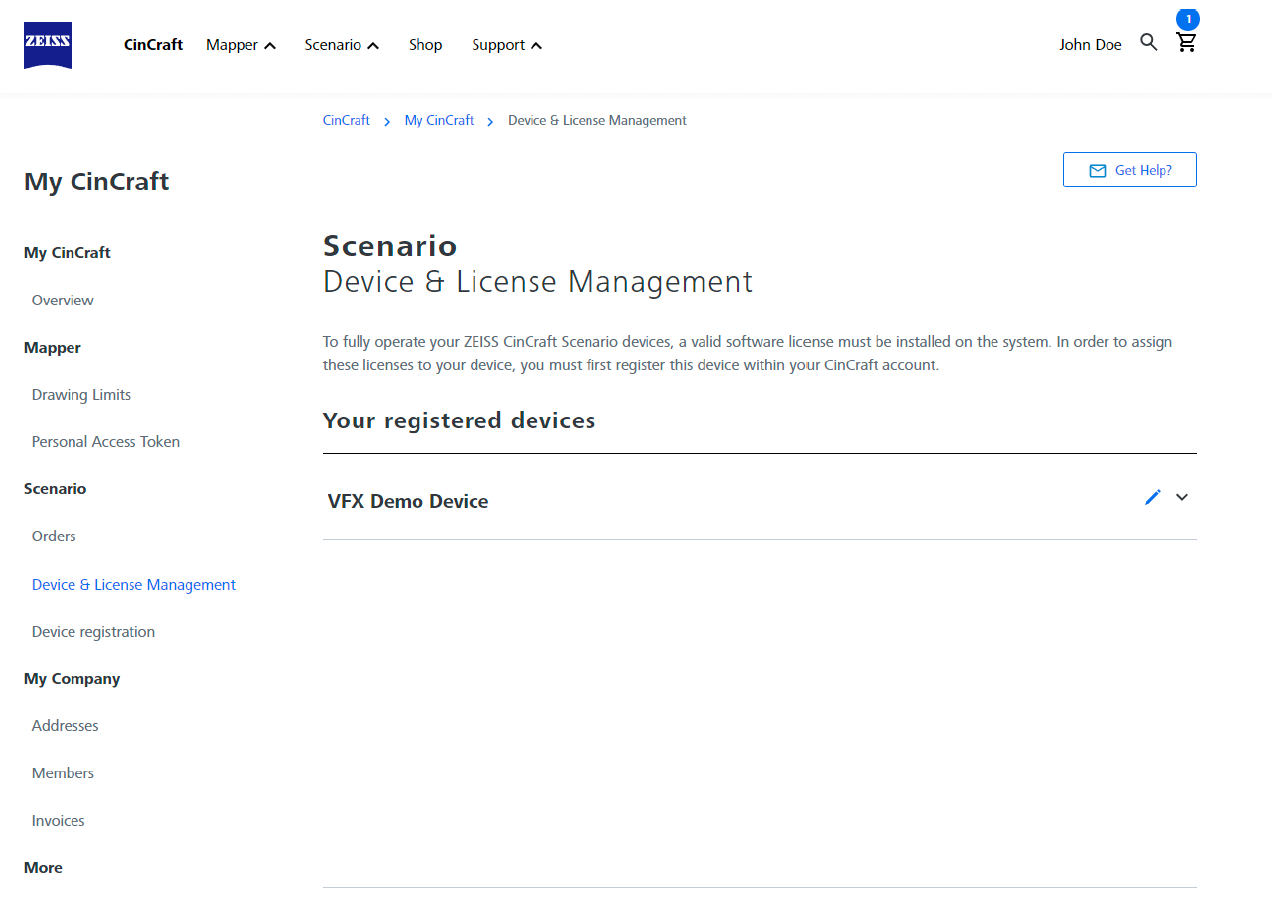The width and height of the screenshot is (1272, 916).
Task: Click the Get Help? button
Action: click(1129, 170)
